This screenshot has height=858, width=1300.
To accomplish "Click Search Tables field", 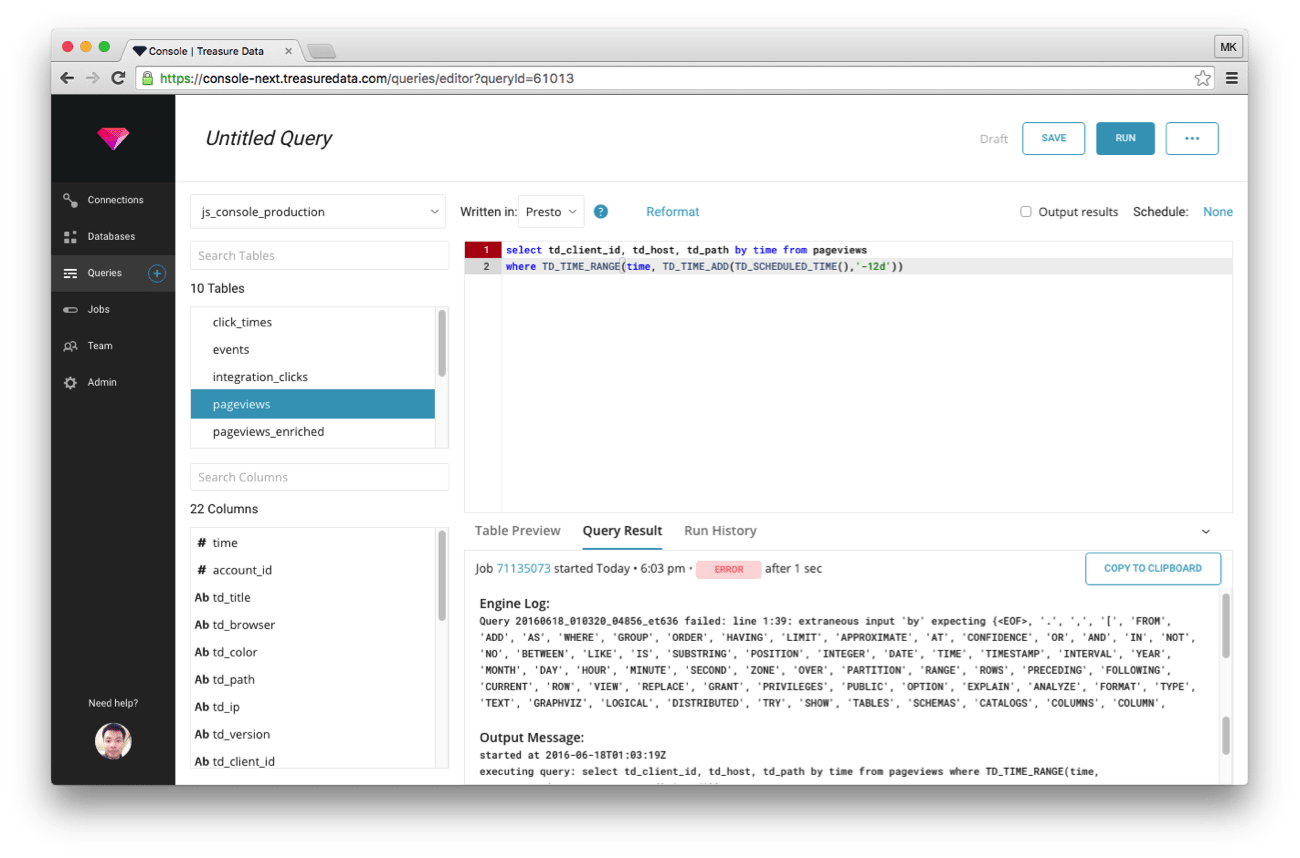I will [x=319, y=255].
